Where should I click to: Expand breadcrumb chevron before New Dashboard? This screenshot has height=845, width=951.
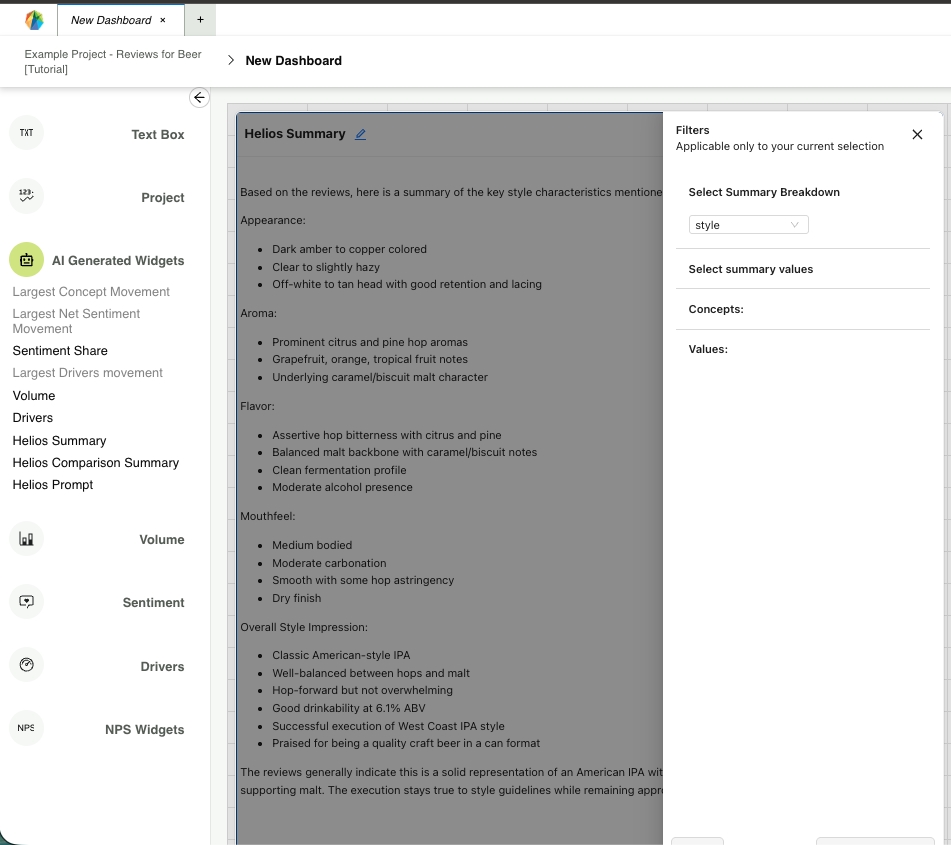tap(231, 61)
